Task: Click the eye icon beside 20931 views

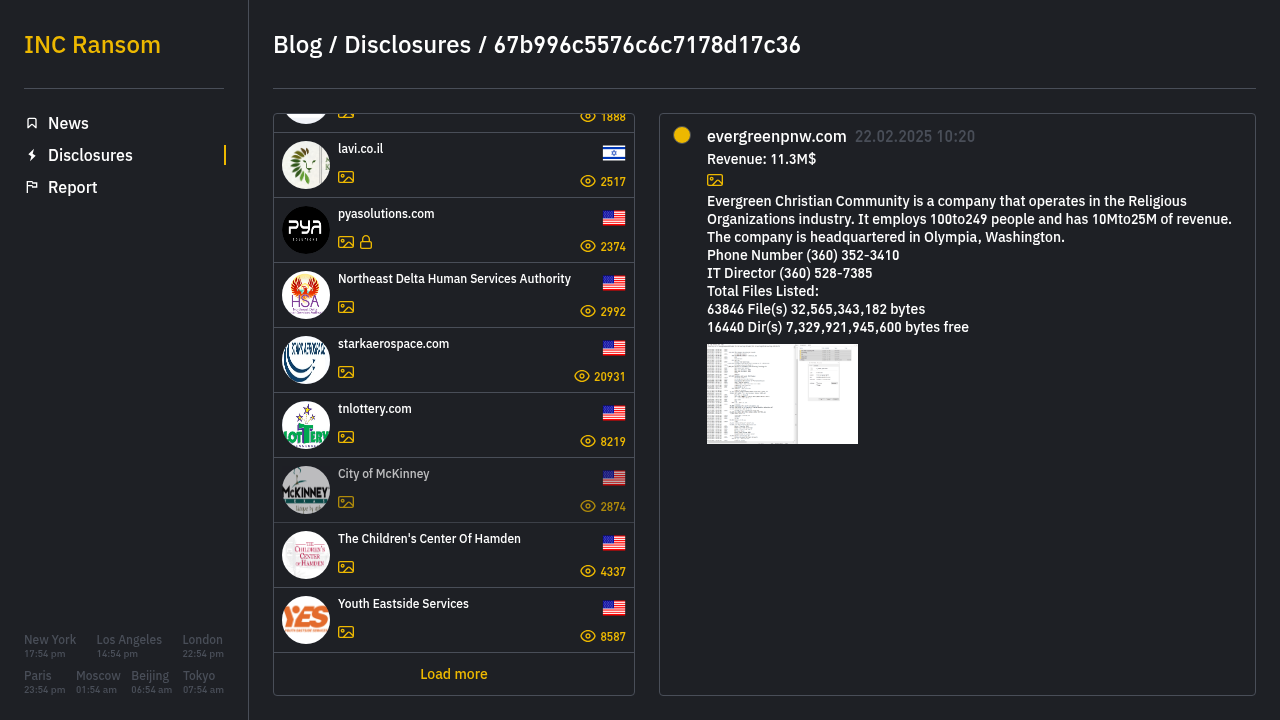Action: 582,376
